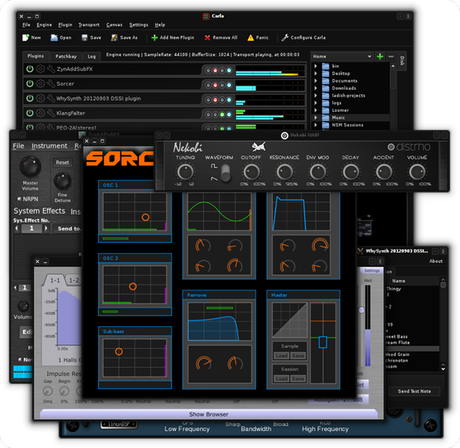Screen dimensions: 460x448
Task: Click the Sample Load button in Sorcer
Action: pos(281,356)
